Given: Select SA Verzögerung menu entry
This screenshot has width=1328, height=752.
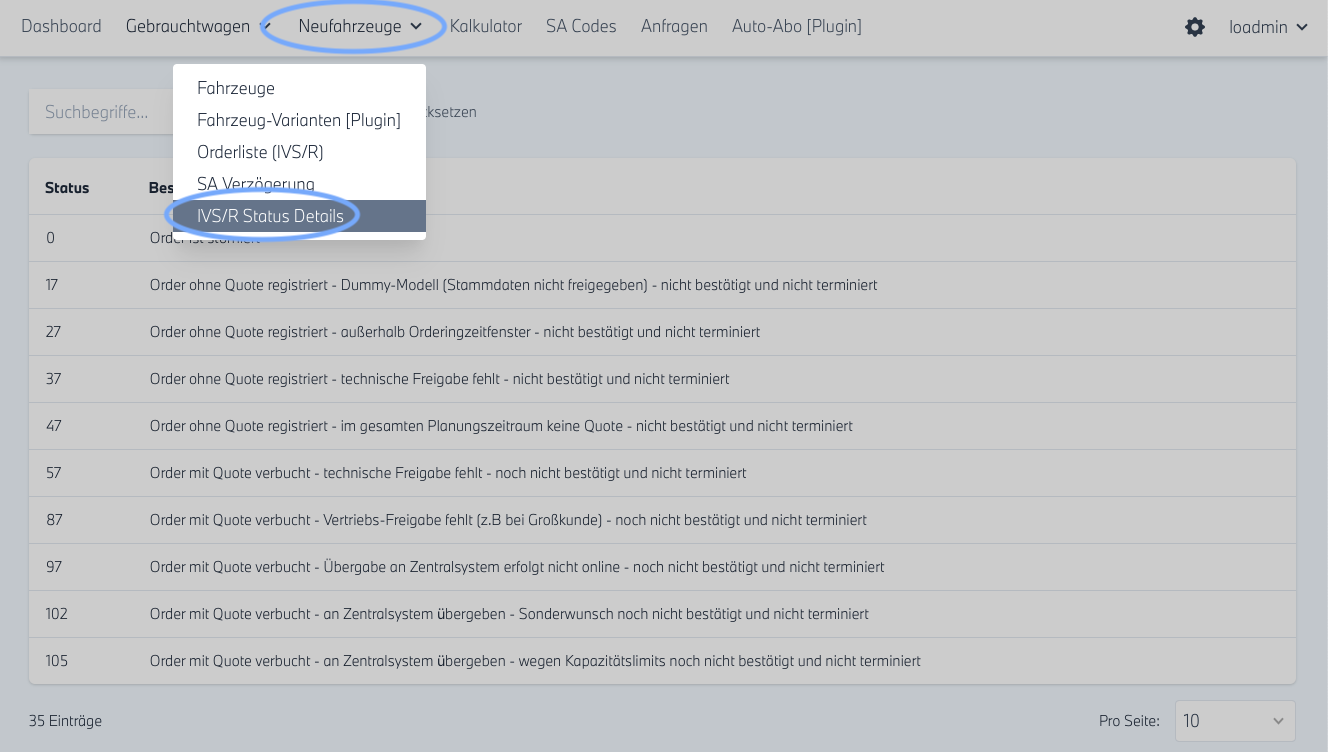Looking at the screenshot, I should click(256, 184).
